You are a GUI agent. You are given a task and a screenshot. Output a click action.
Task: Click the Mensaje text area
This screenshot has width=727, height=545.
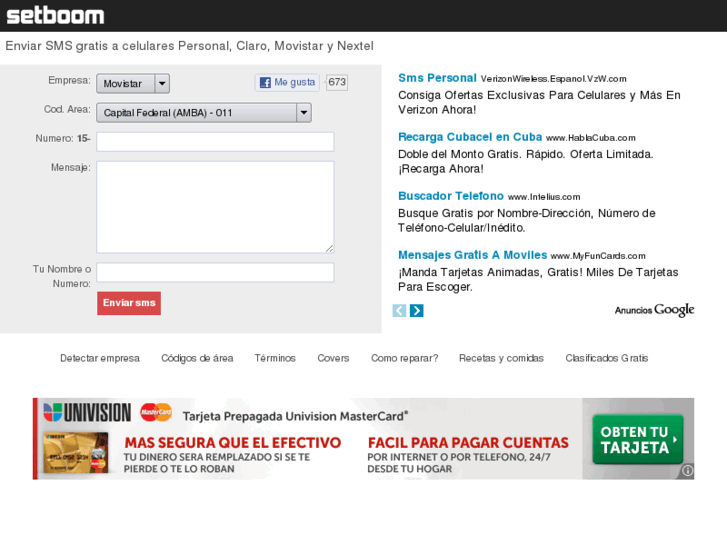pyautogui.click(x=215, y=207)
